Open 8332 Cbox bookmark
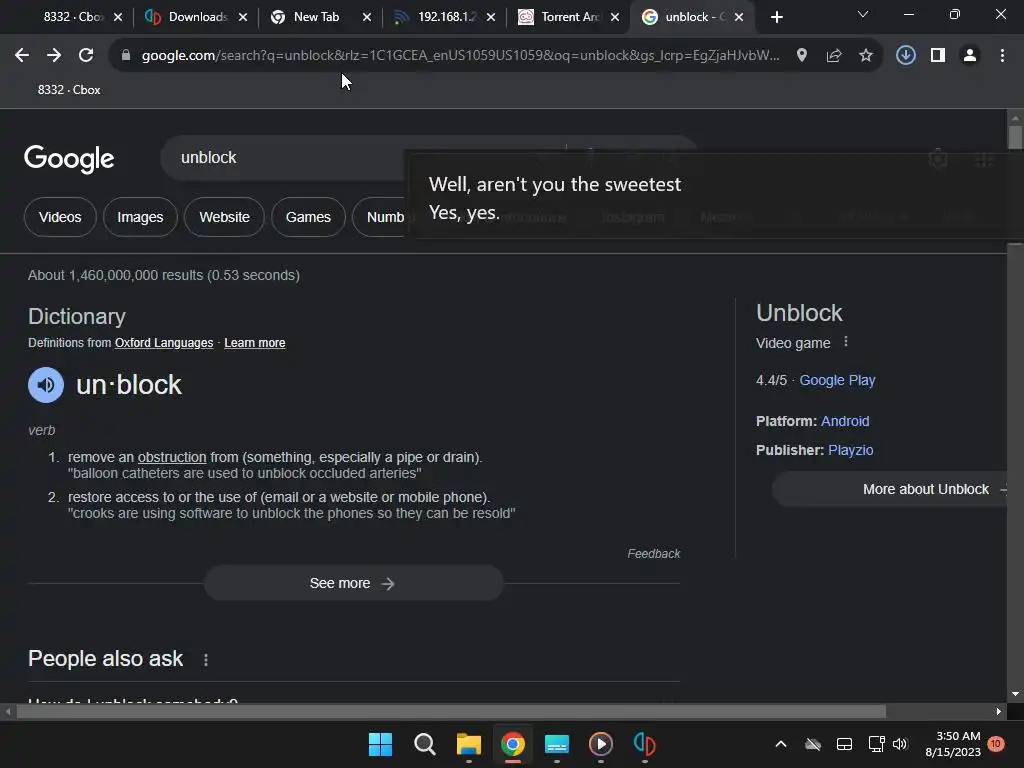 [x=69, y=90]
